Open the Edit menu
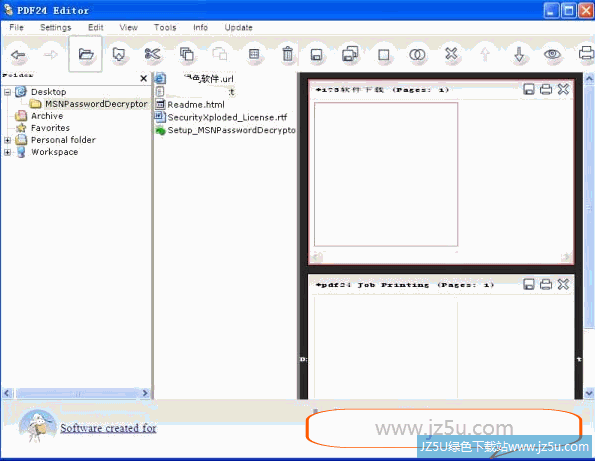595x461 pixels. click(x=96, y=27)
